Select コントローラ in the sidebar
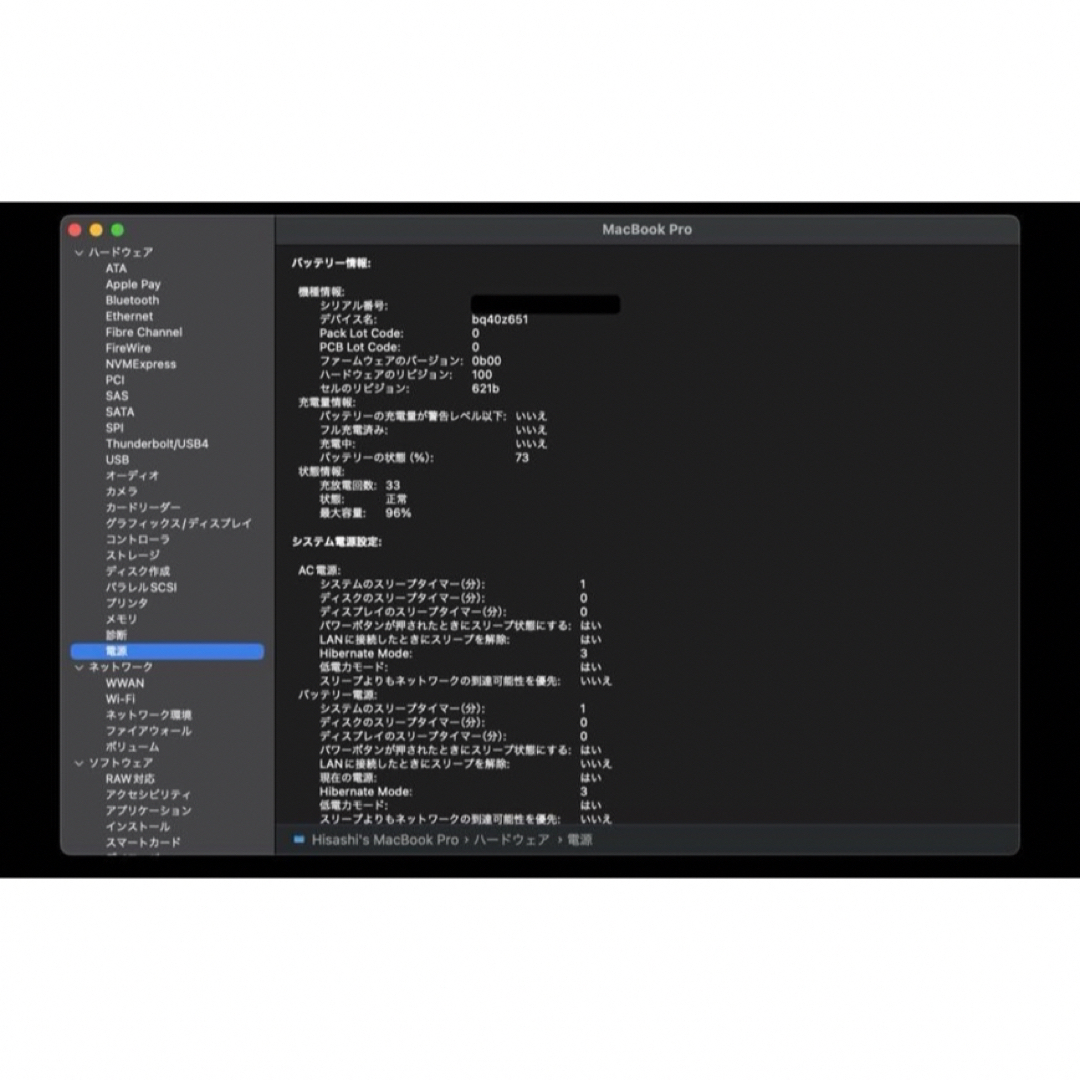This screenshot has height=1080, width=1080. (x=138, y=539)
